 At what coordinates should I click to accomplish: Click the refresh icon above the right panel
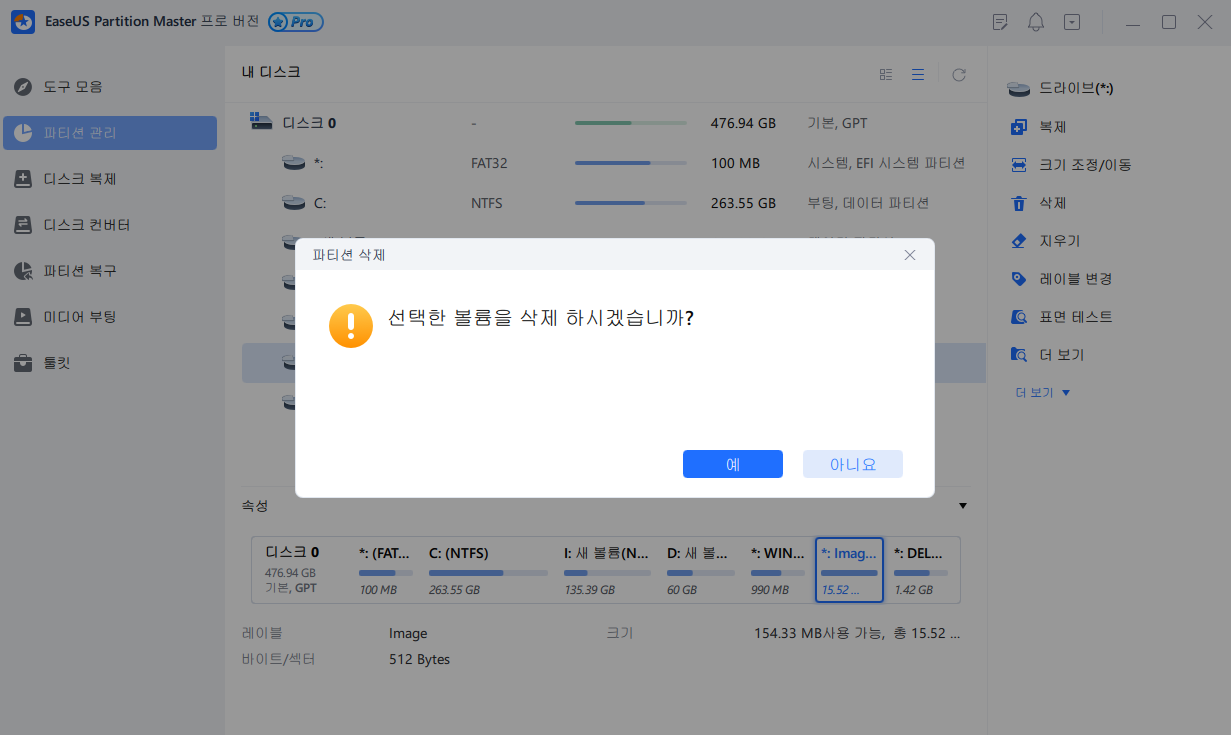tap(958, 74)
